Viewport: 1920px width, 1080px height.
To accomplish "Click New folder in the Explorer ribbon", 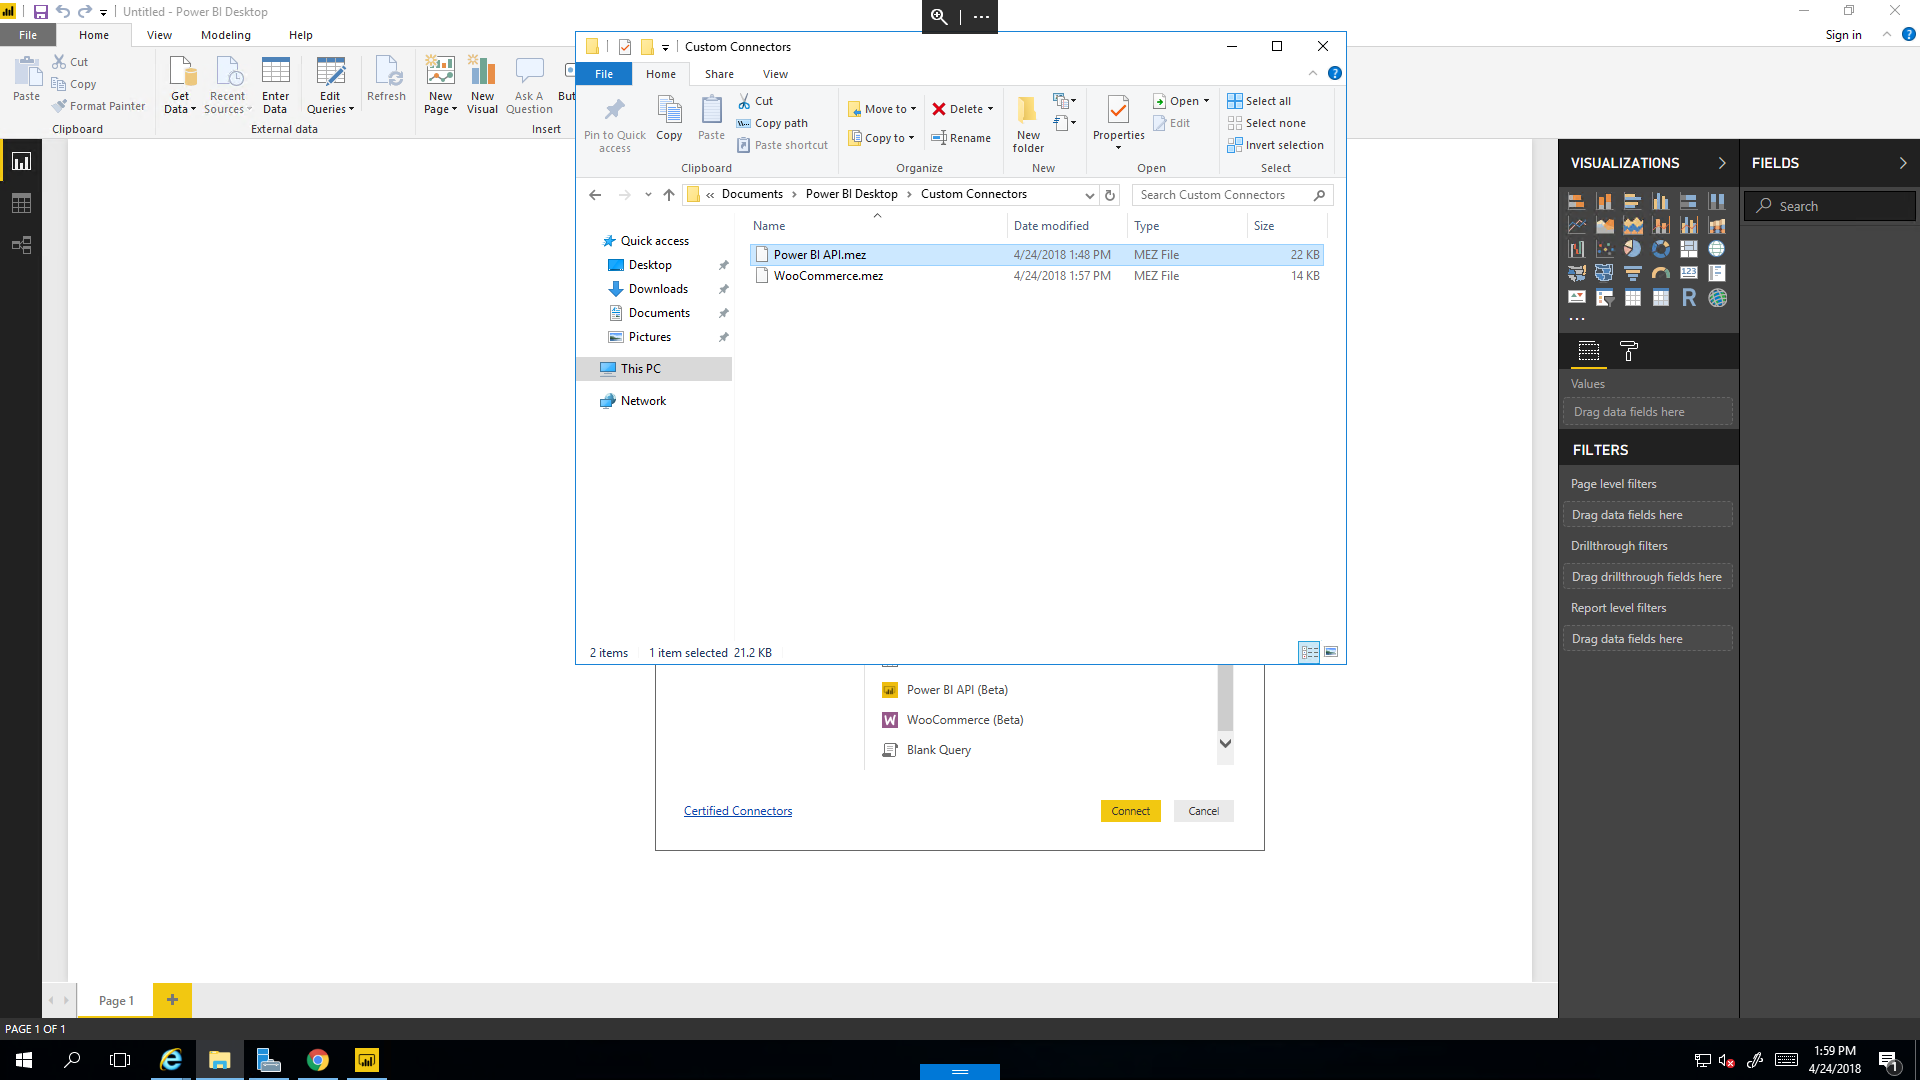I will click(1028, 124).
